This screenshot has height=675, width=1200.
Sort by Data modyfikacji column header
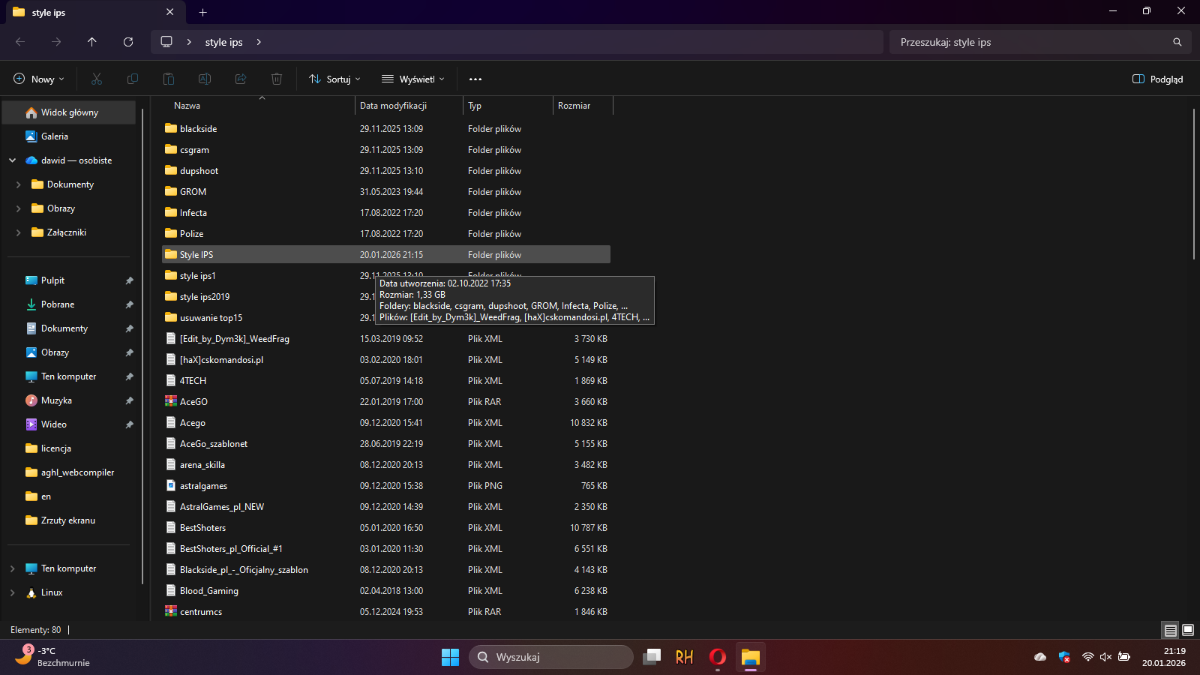(394, 105)
